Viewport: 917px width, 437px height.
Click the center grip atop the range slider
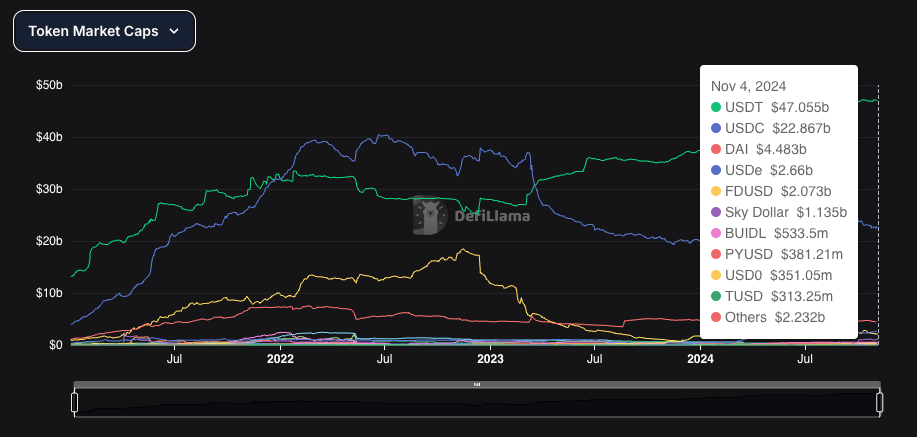point(477,384)
